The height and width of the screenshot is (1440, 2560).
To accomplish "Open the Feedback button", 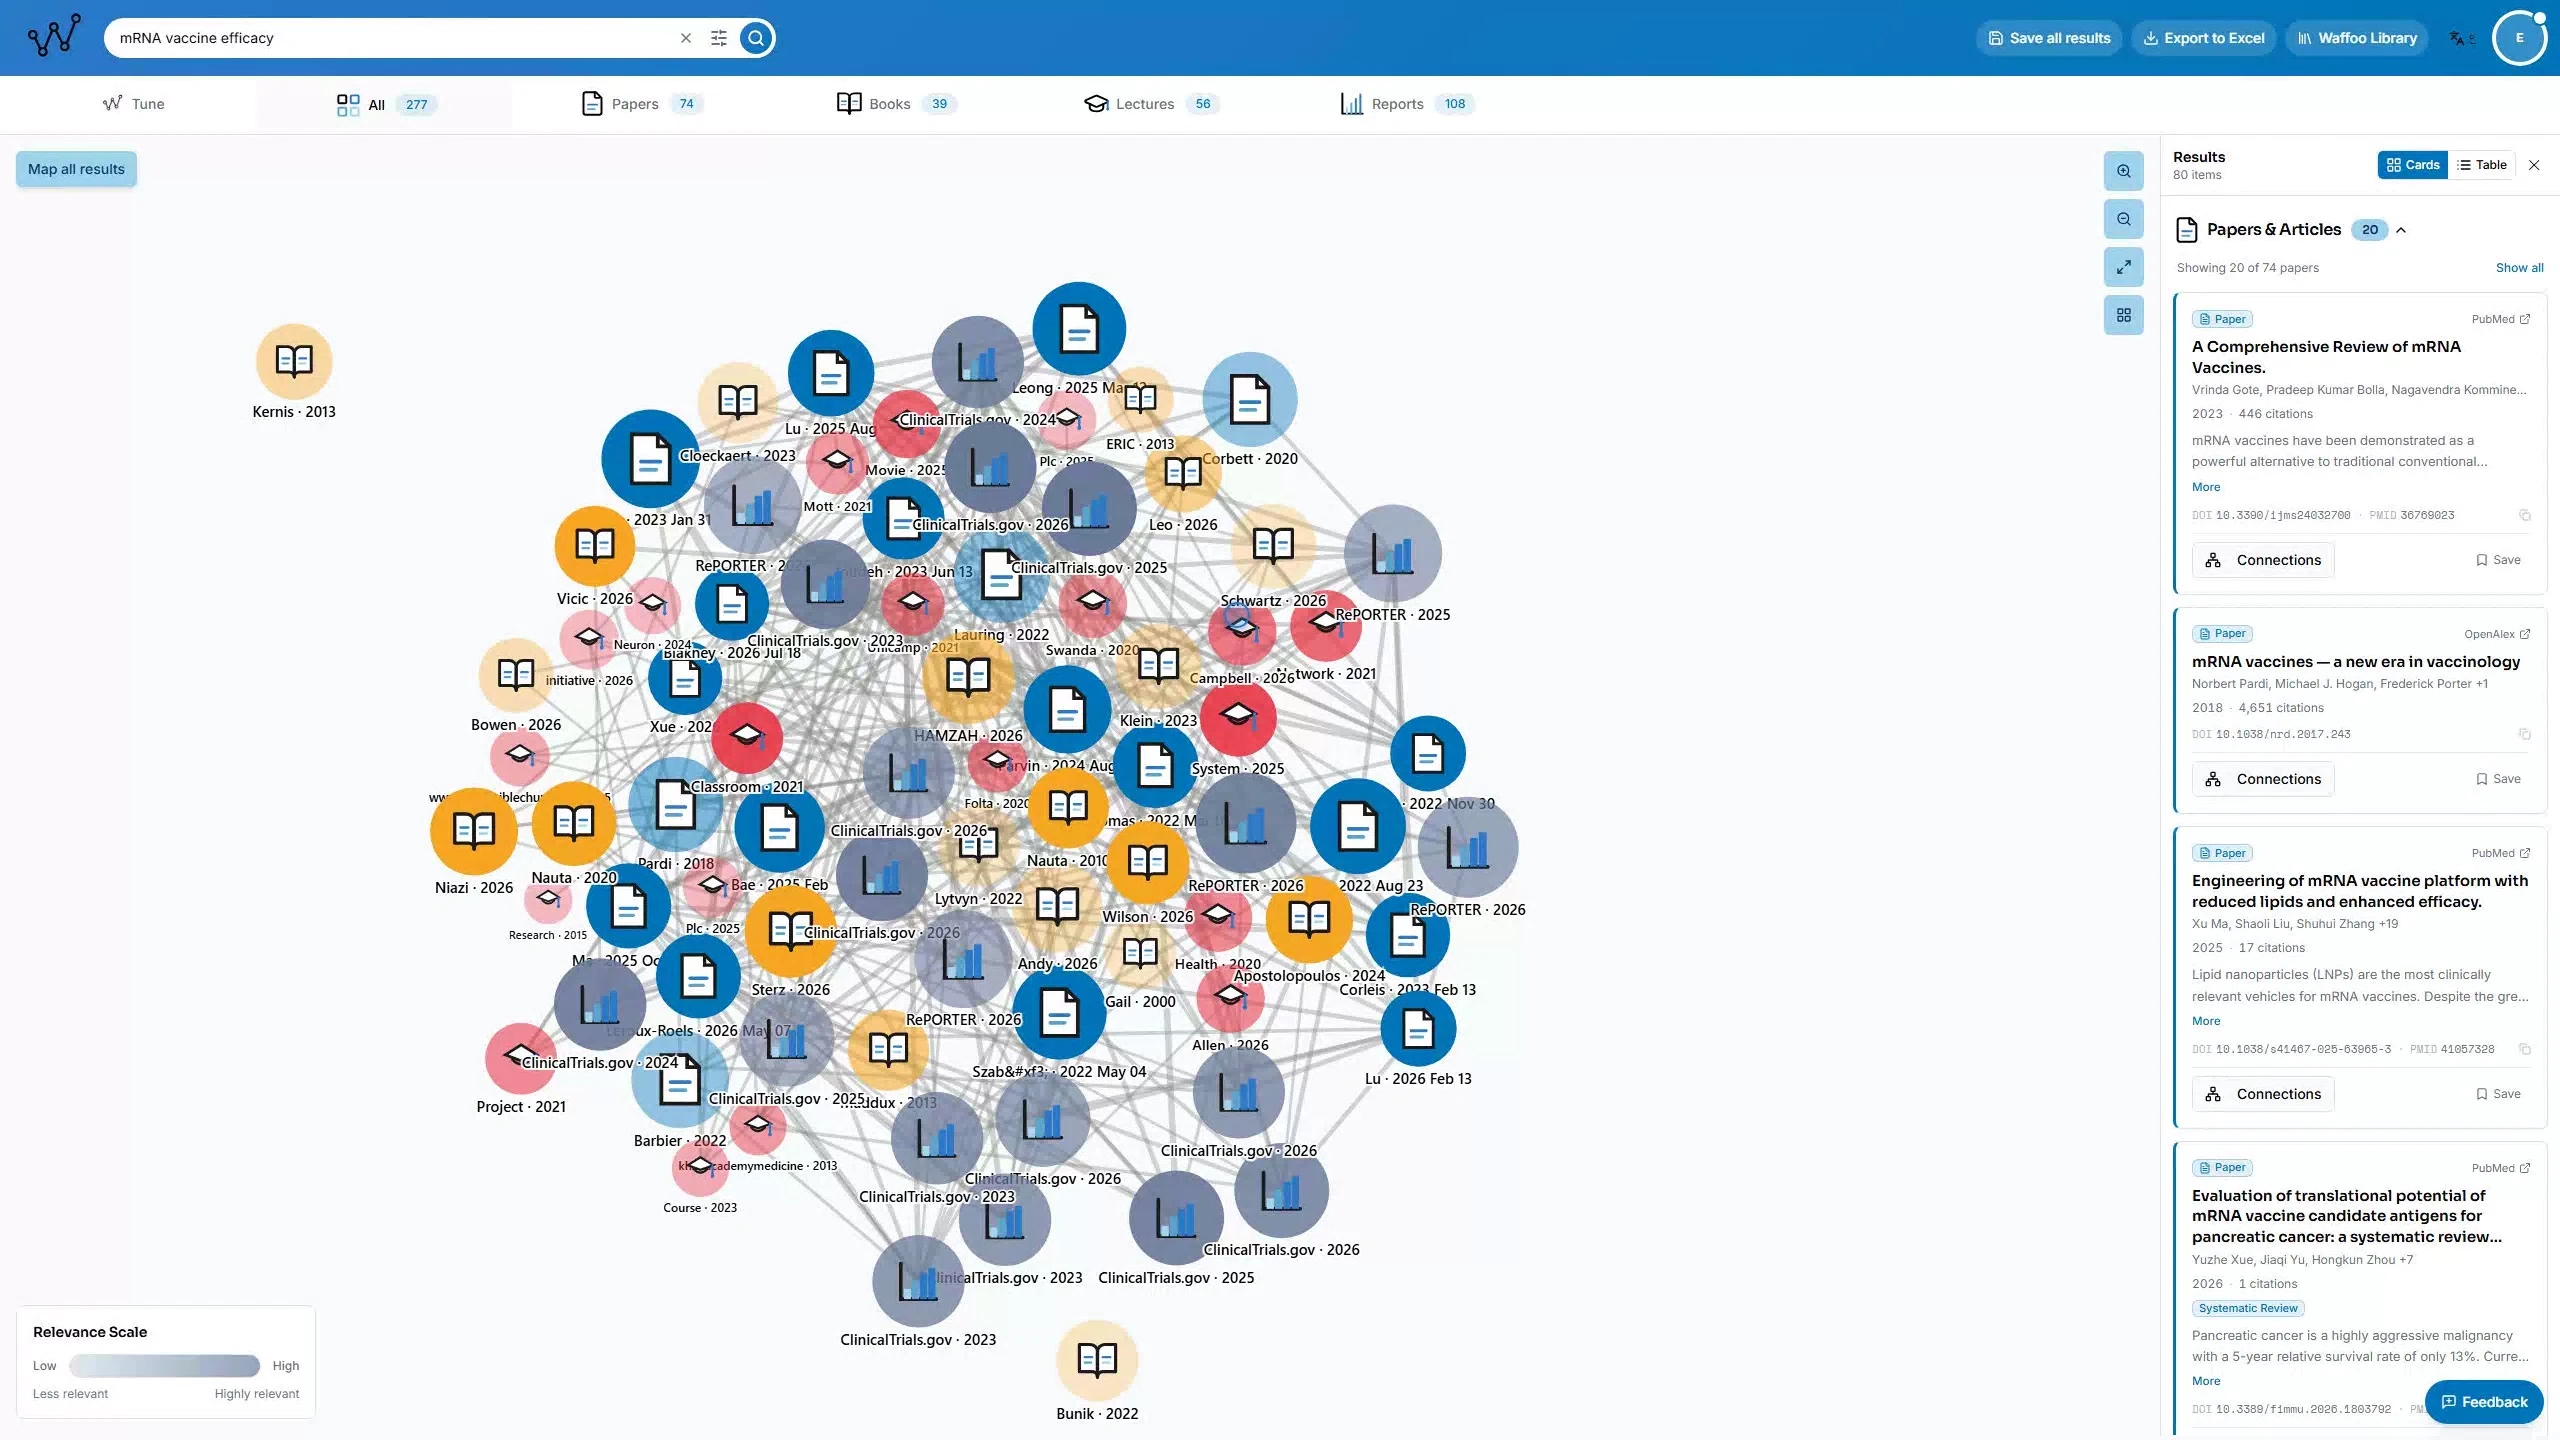I will pos(2484,1402).
